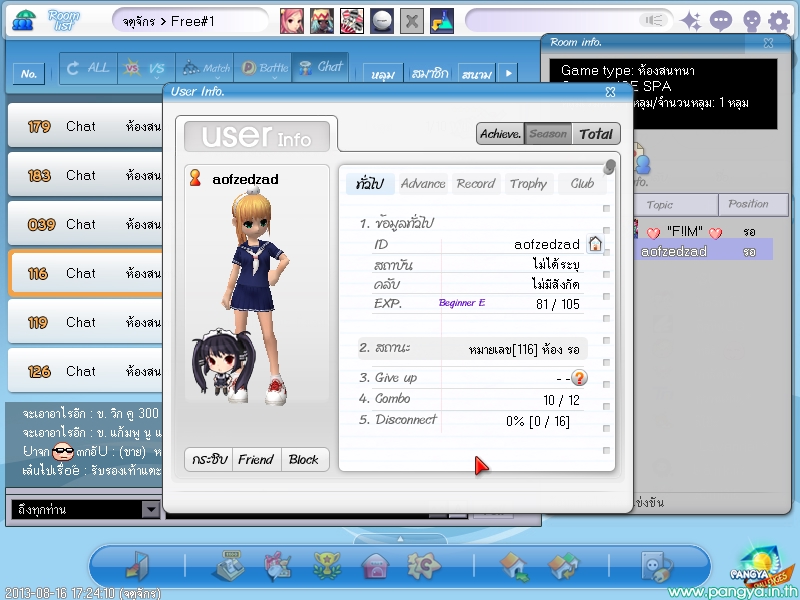The width and height of the screenshot is (800, 600).
Task: Filter rooms by Match mode
Action: point(205,68)
